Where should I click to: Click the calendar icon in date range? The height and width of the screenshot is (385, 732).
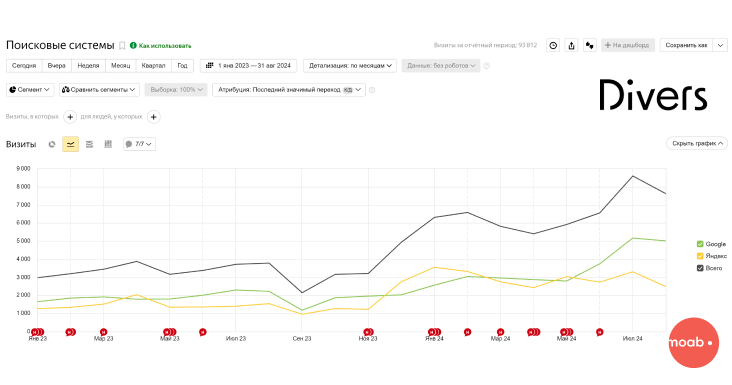210,66
